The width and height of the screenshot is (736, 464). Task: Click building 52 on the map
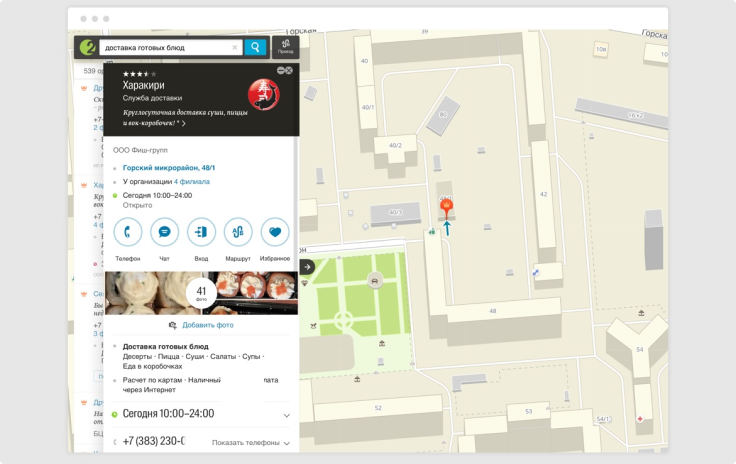[x=378, y=408]
